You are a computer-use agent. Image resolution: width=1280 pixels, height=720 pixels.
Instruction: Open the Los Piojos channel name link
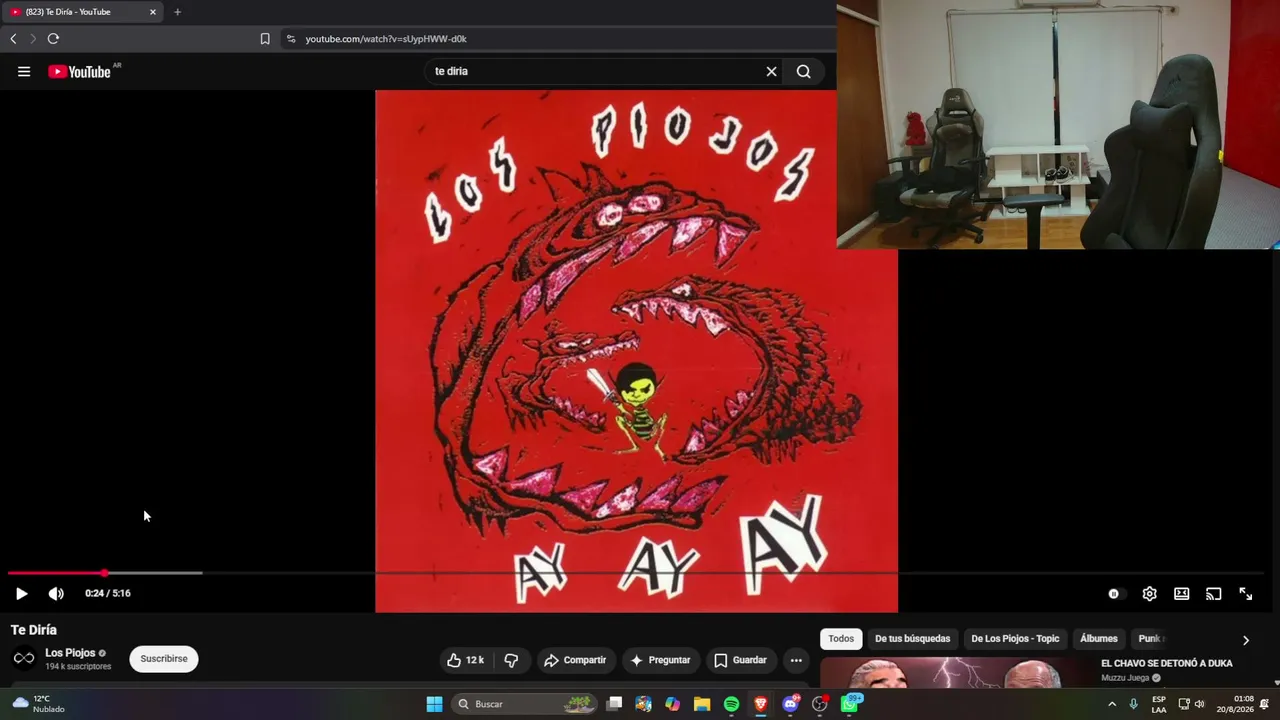(x=70, y=653)
